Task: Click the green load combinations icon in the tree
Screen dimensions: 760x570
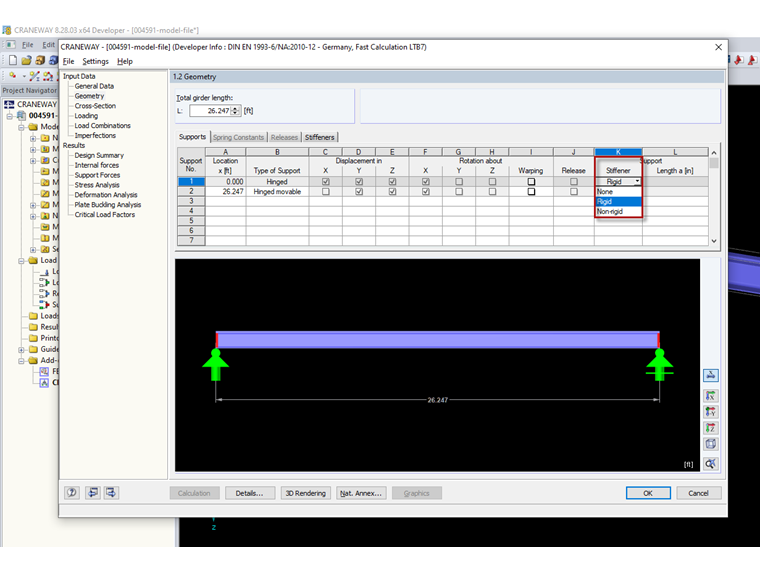Action: [44, 282]
